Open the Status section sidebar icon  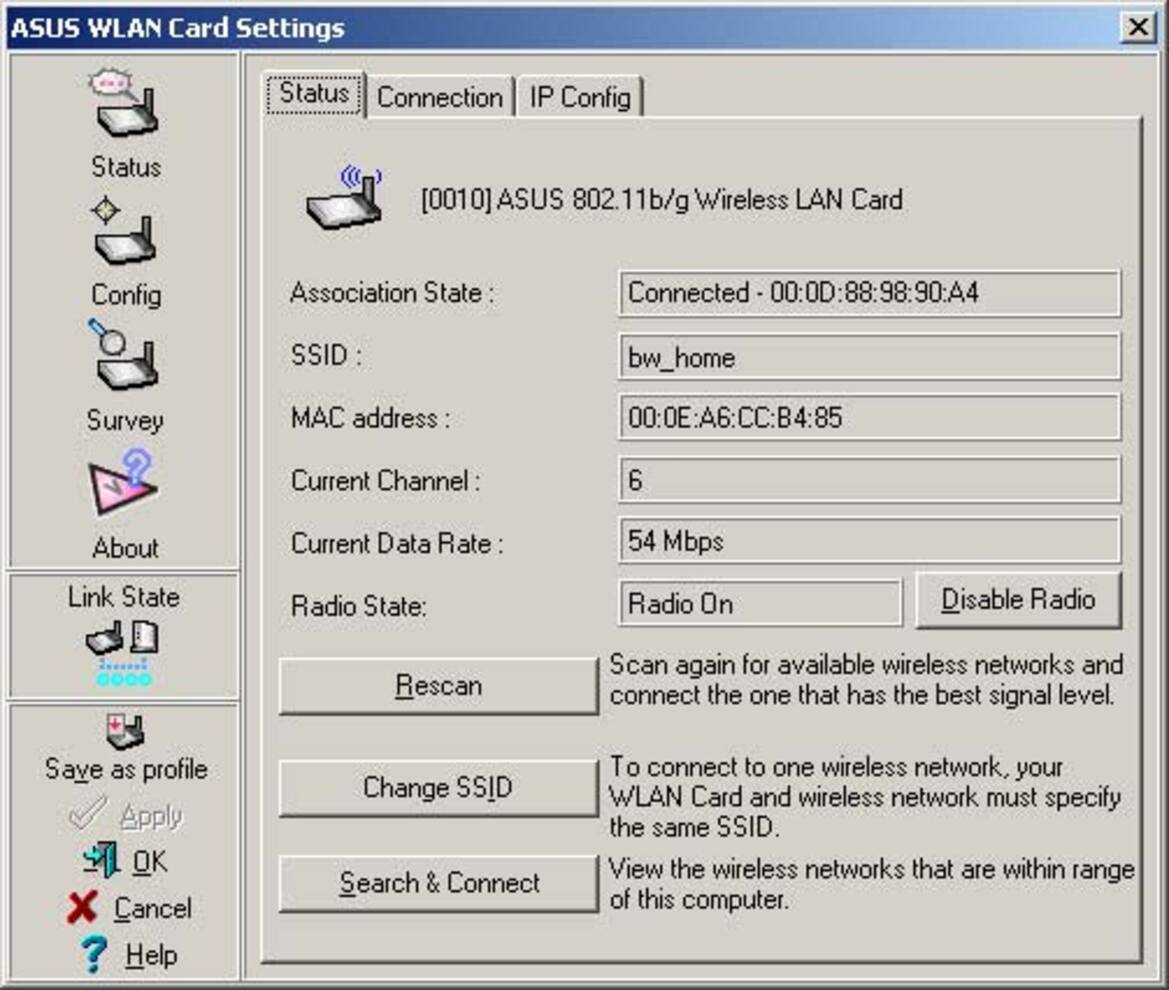pyautogui.click(x=125, y=104)
